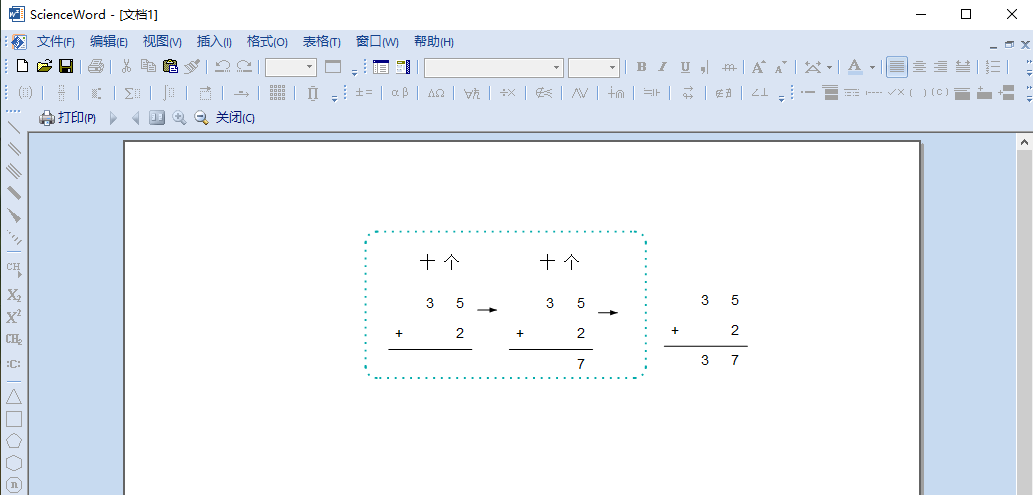Viewport: 1033px width, 495px height.
Task: Insert a matrix grid template
Action: coord(277,93)
